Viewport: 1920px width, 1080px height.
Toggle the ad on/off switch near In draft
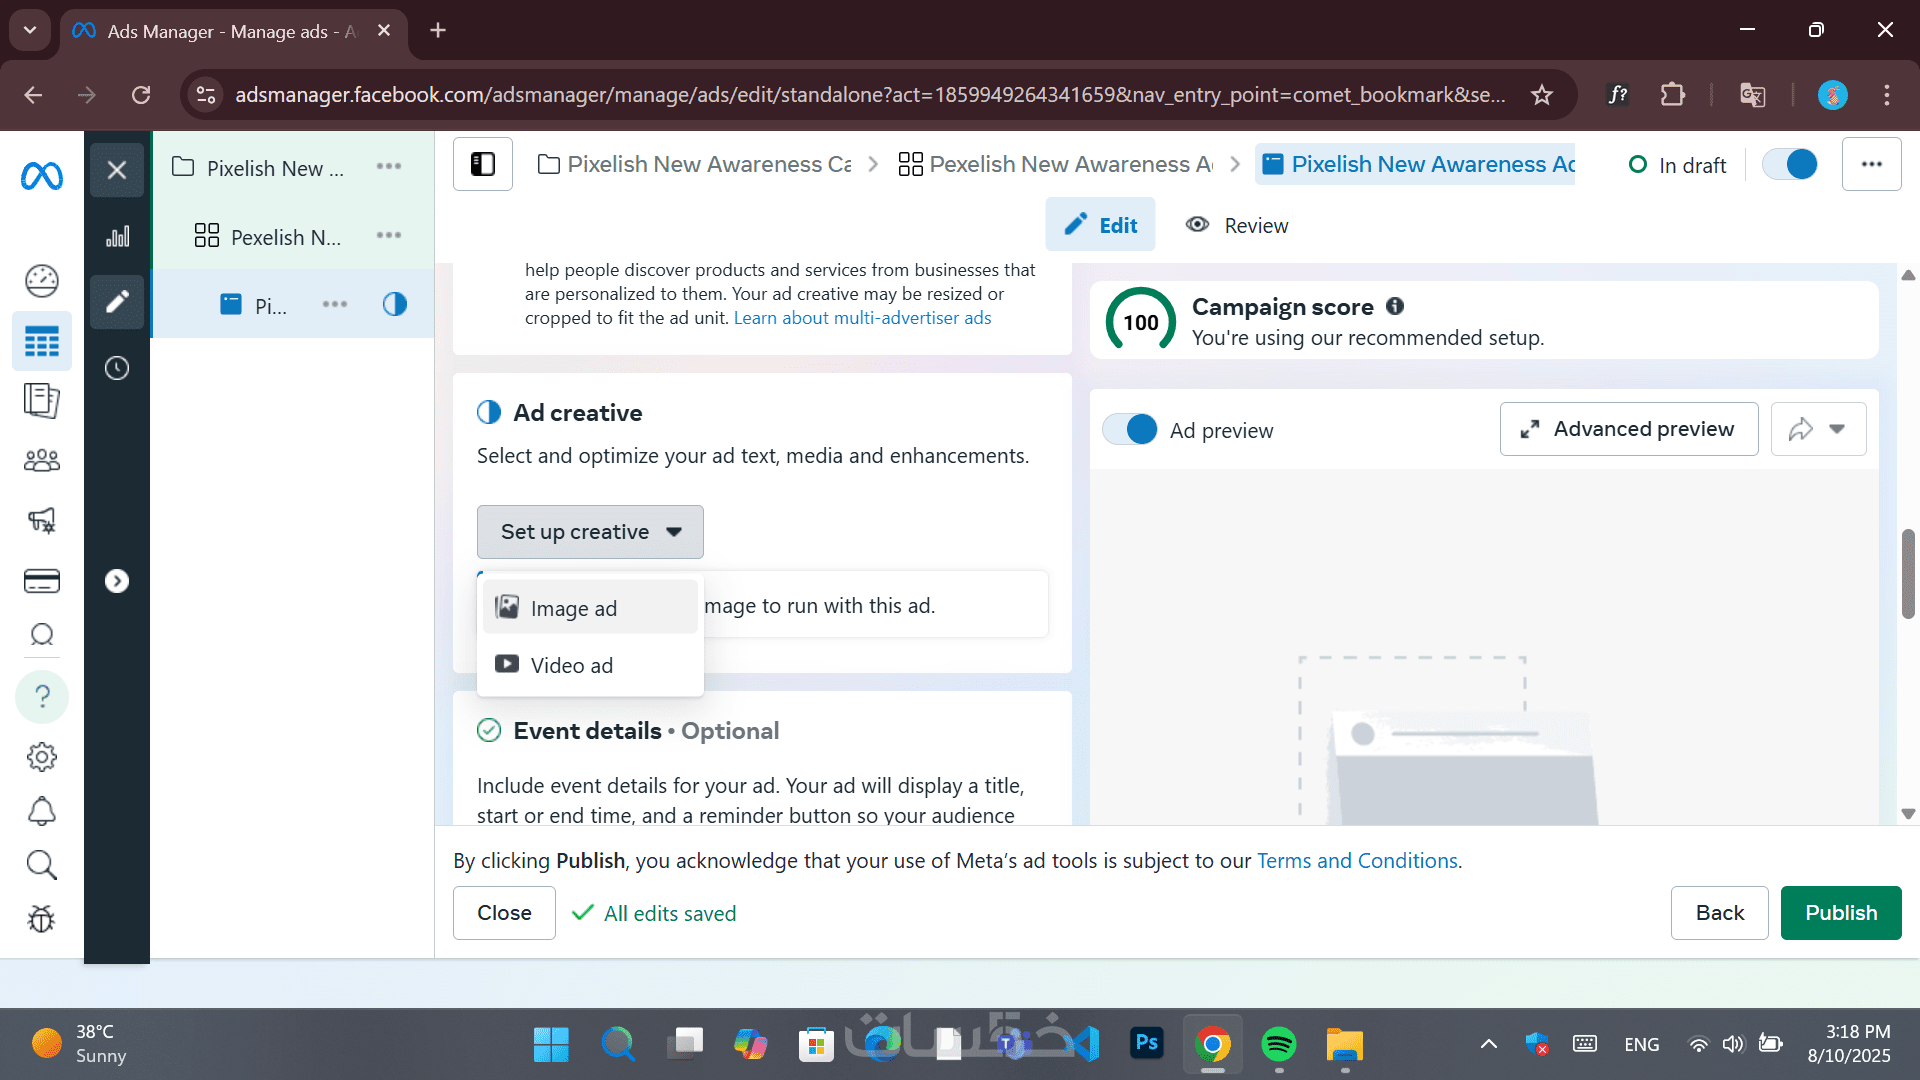[x=1789, y=164]
